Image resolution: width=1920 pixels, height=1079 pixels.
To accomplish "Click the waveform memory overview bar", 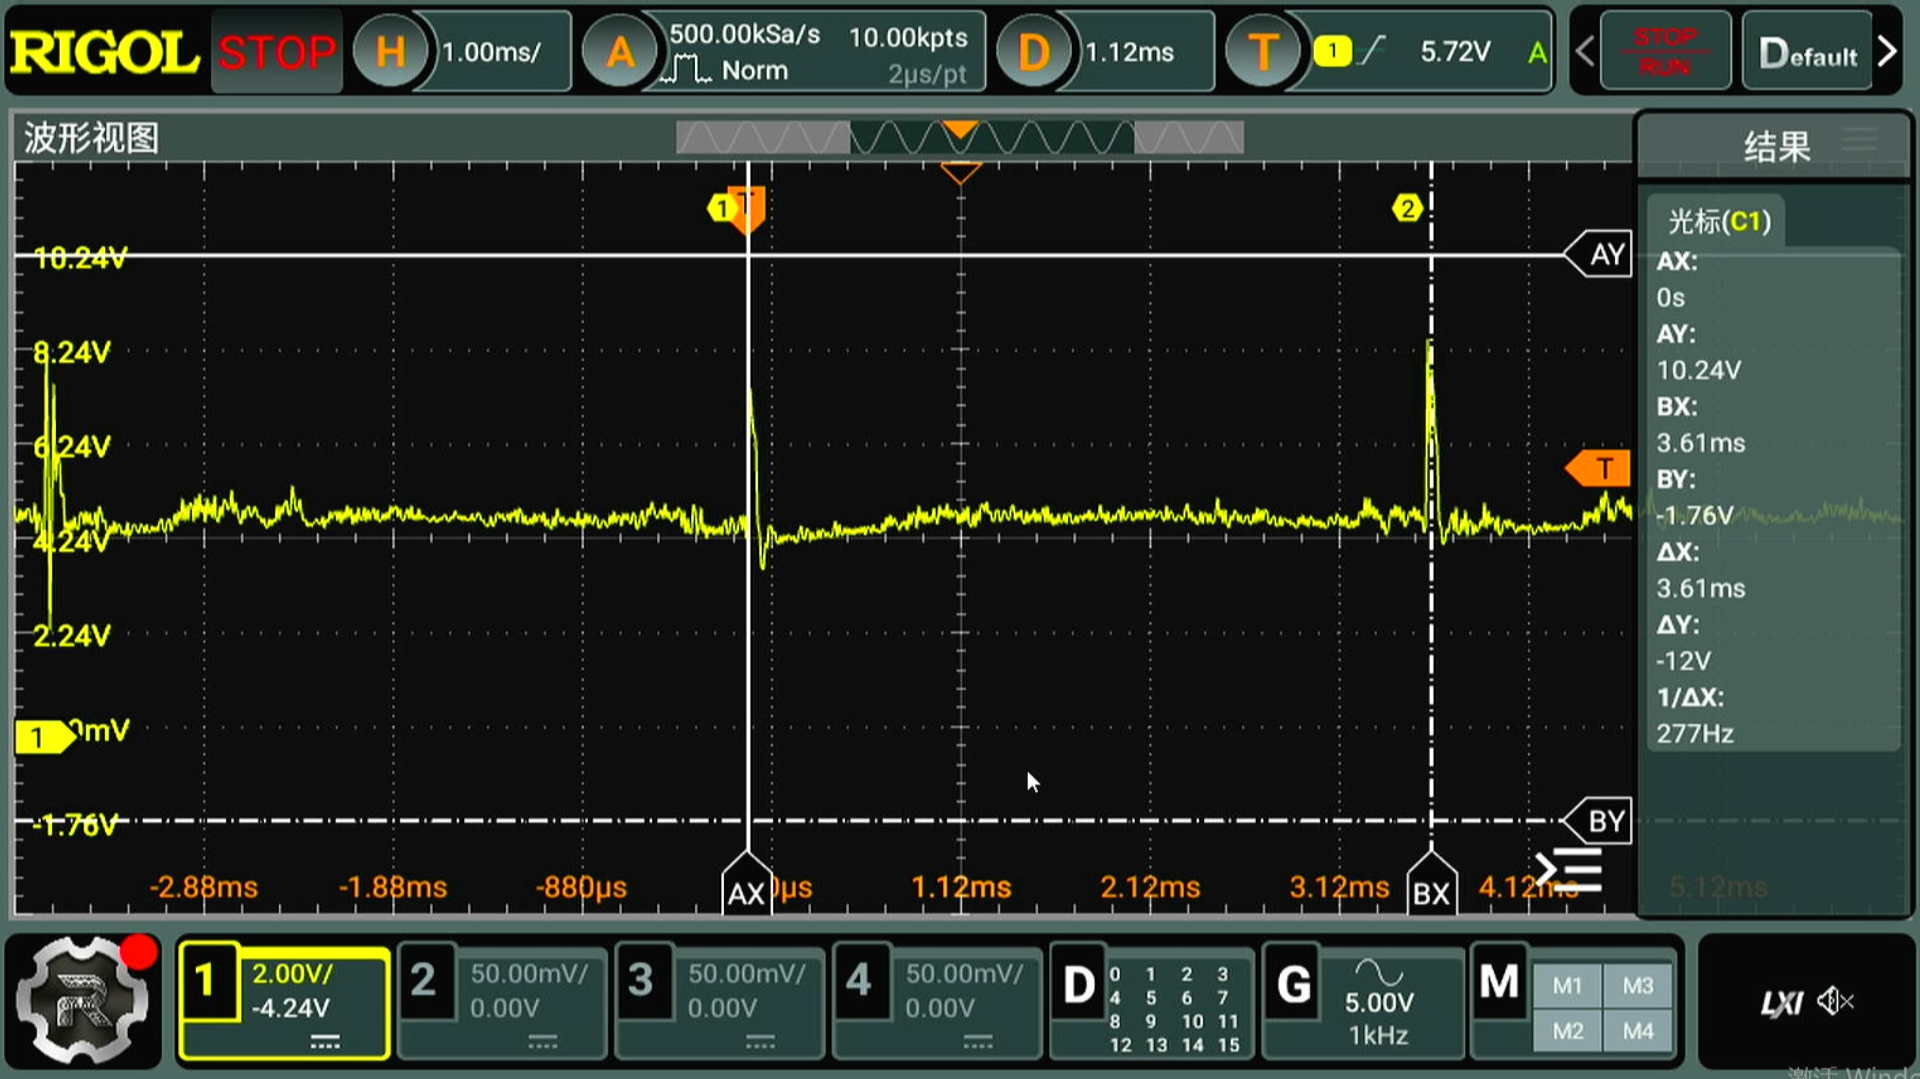I will pyautogui.click(x=960, y=138).
